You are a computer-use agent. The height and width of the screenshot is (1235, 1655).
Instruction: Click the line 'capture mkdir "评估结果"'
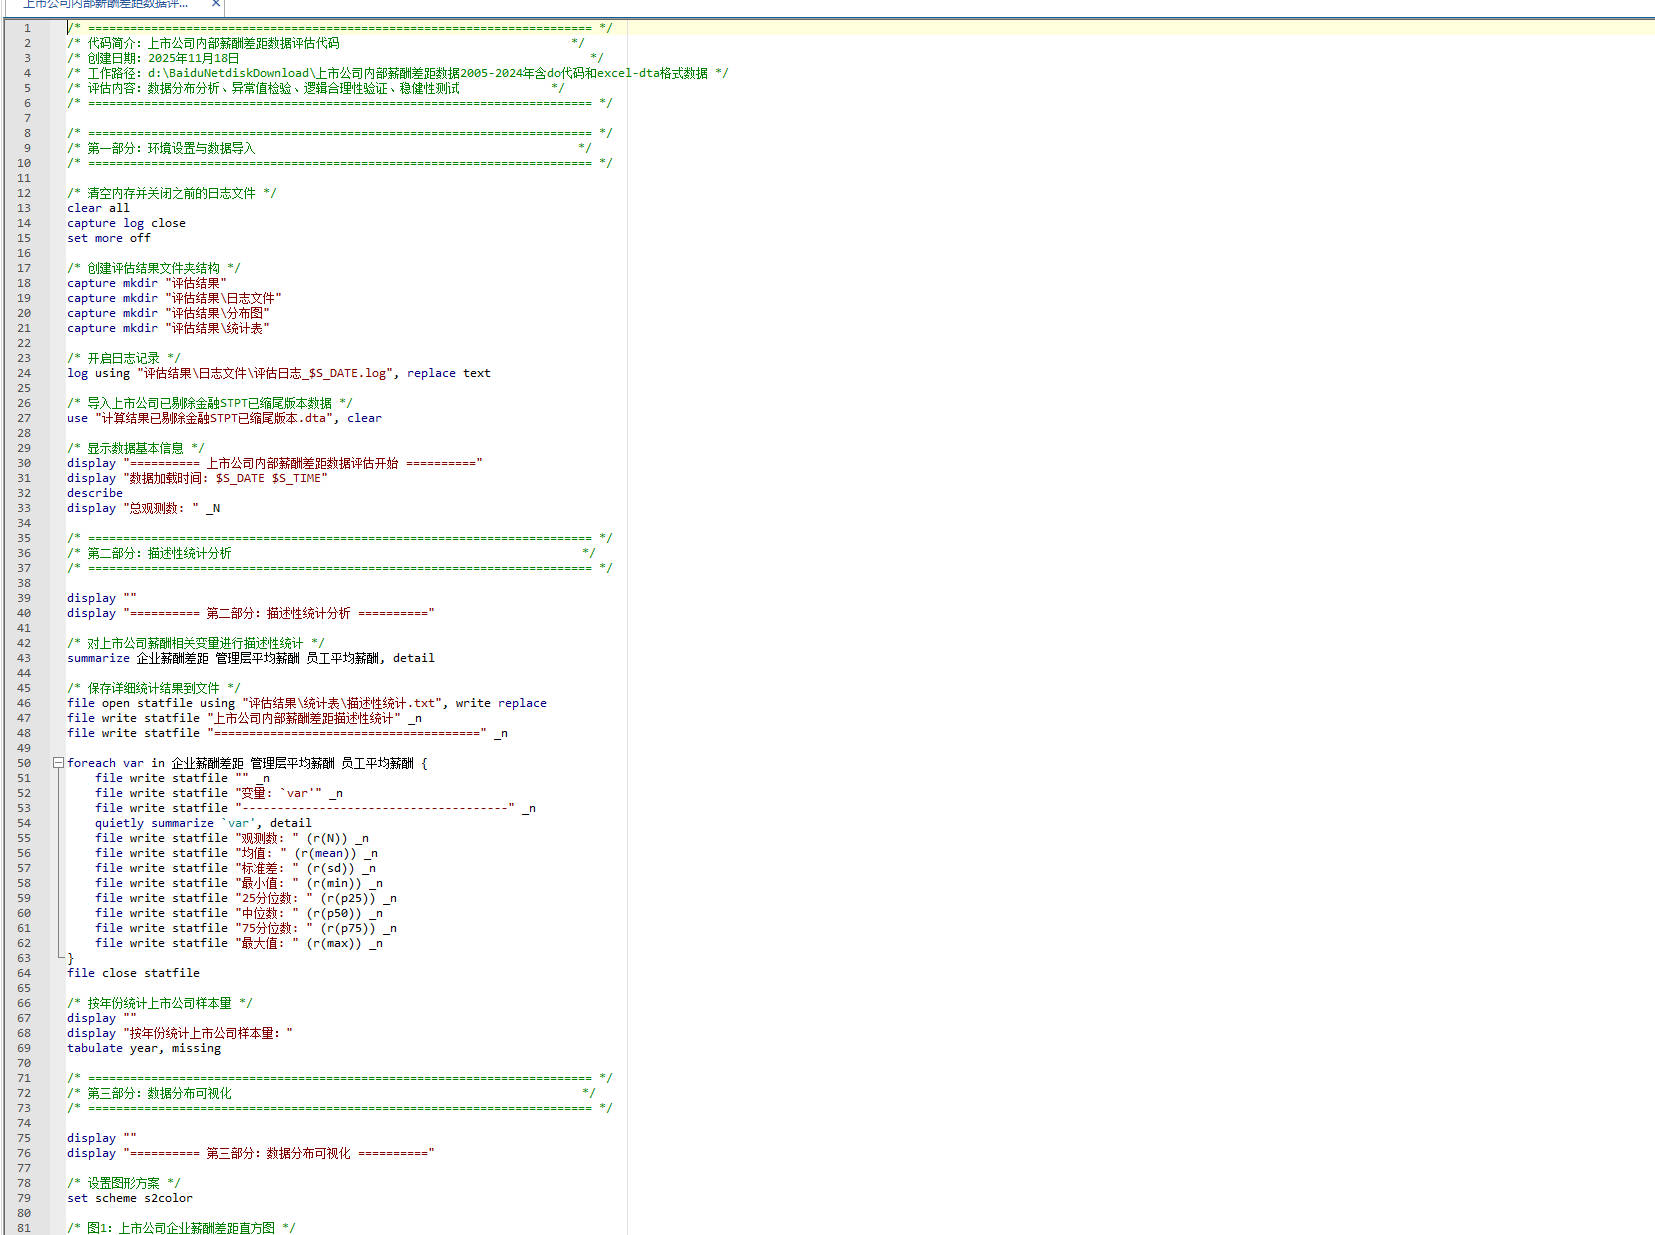[x=147, y=283]
